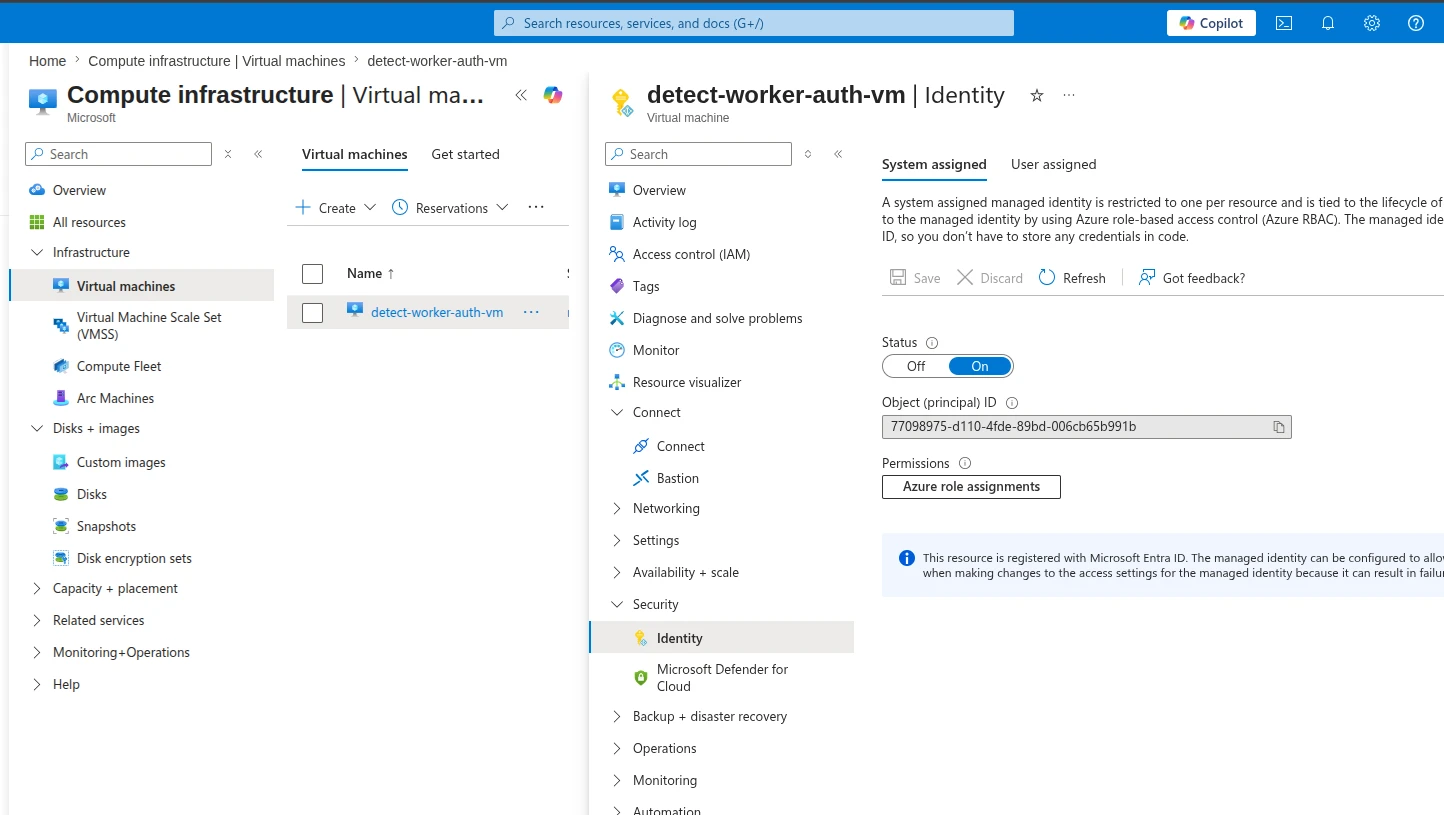Open Disks item in left menu
The height and width of the screenshot is (815, 1444).
tap(91, 494)
